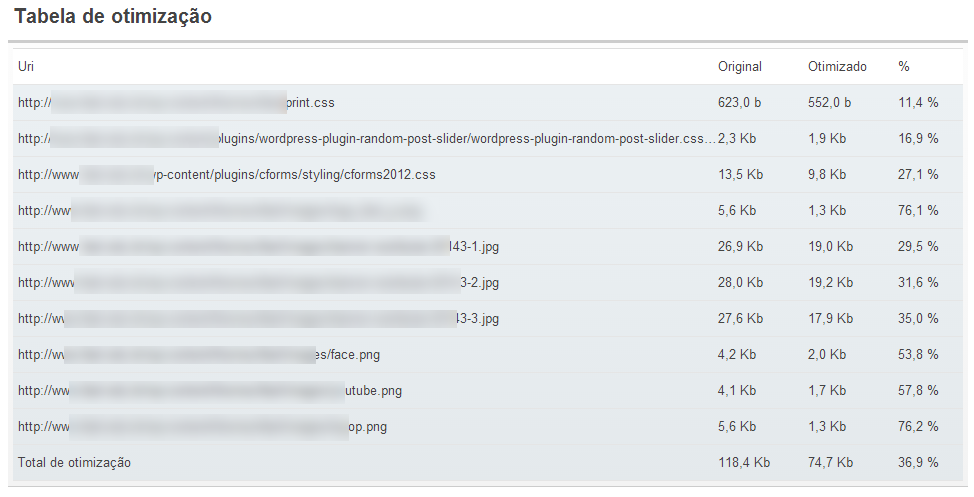Open the URI ending in 3-2.jpg
Viewport: 974px width, 497px height.
[258, 283]
